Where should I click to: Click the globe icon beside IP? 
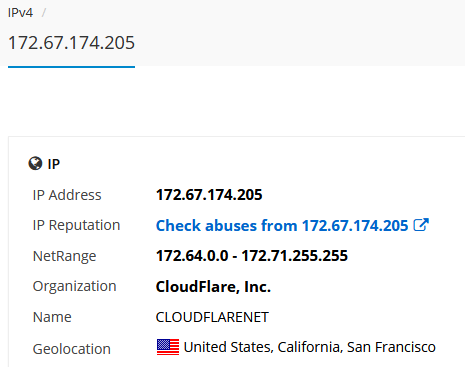(x=35, y=164)
